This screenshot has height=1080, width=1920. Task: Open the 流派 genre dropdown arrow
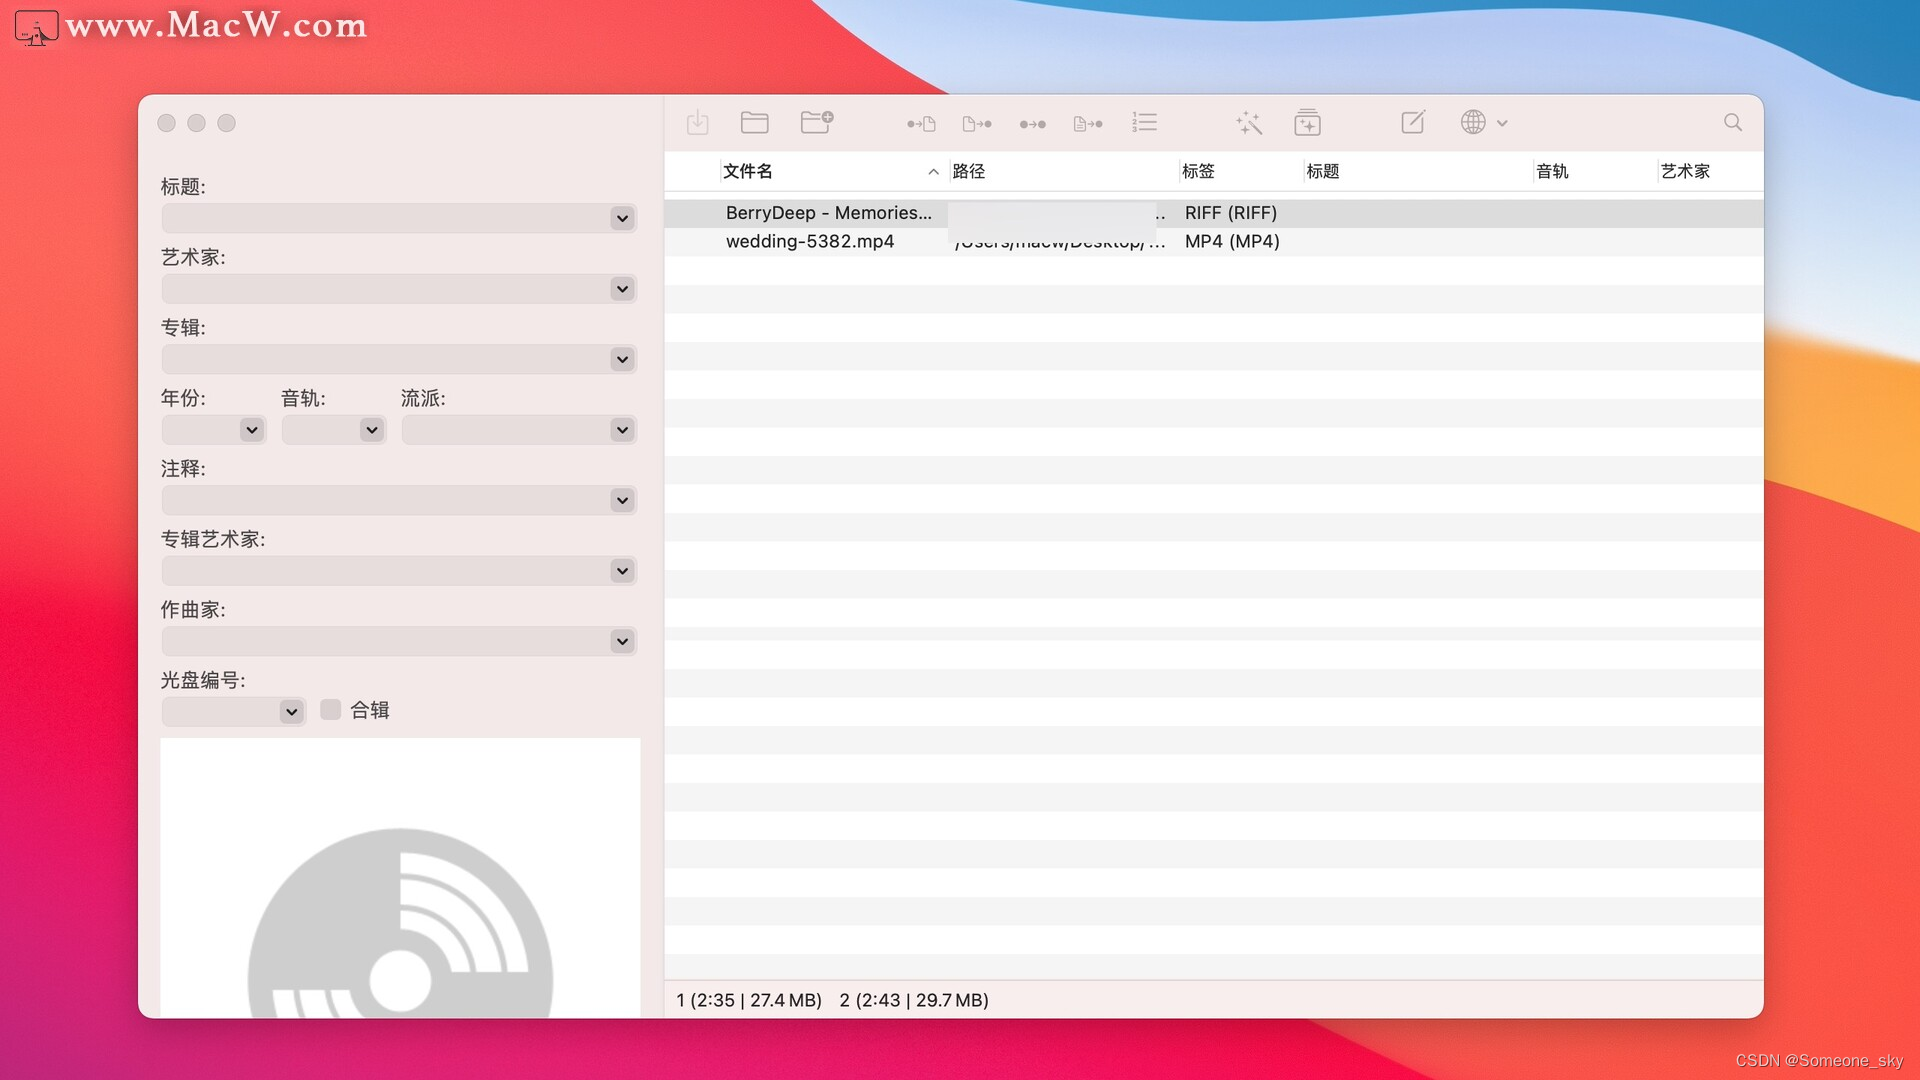coord(622,430)
